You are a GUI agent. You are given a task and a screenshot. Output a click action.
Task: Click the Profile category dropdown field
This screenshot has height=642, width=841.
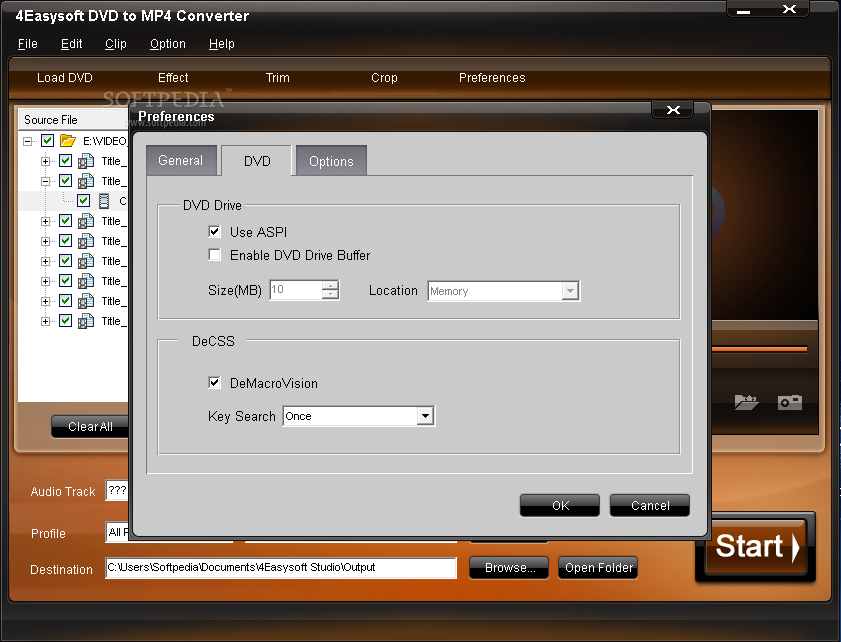click(117, 532)
